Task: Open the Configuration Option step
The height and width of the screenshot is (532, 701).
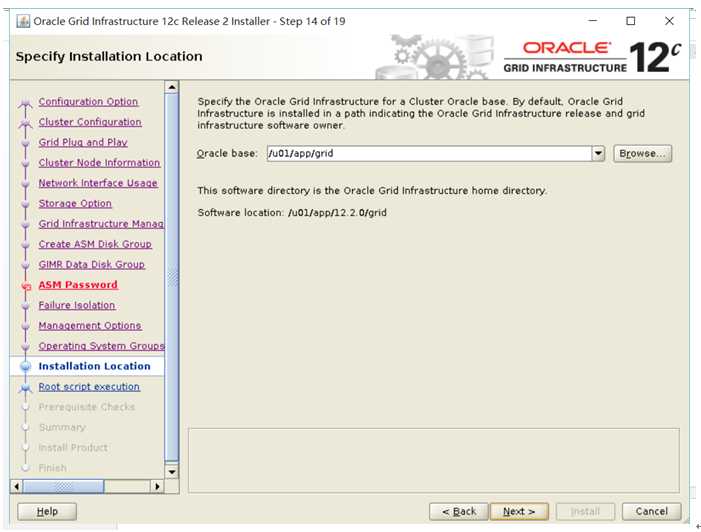Action: point(88,101)
